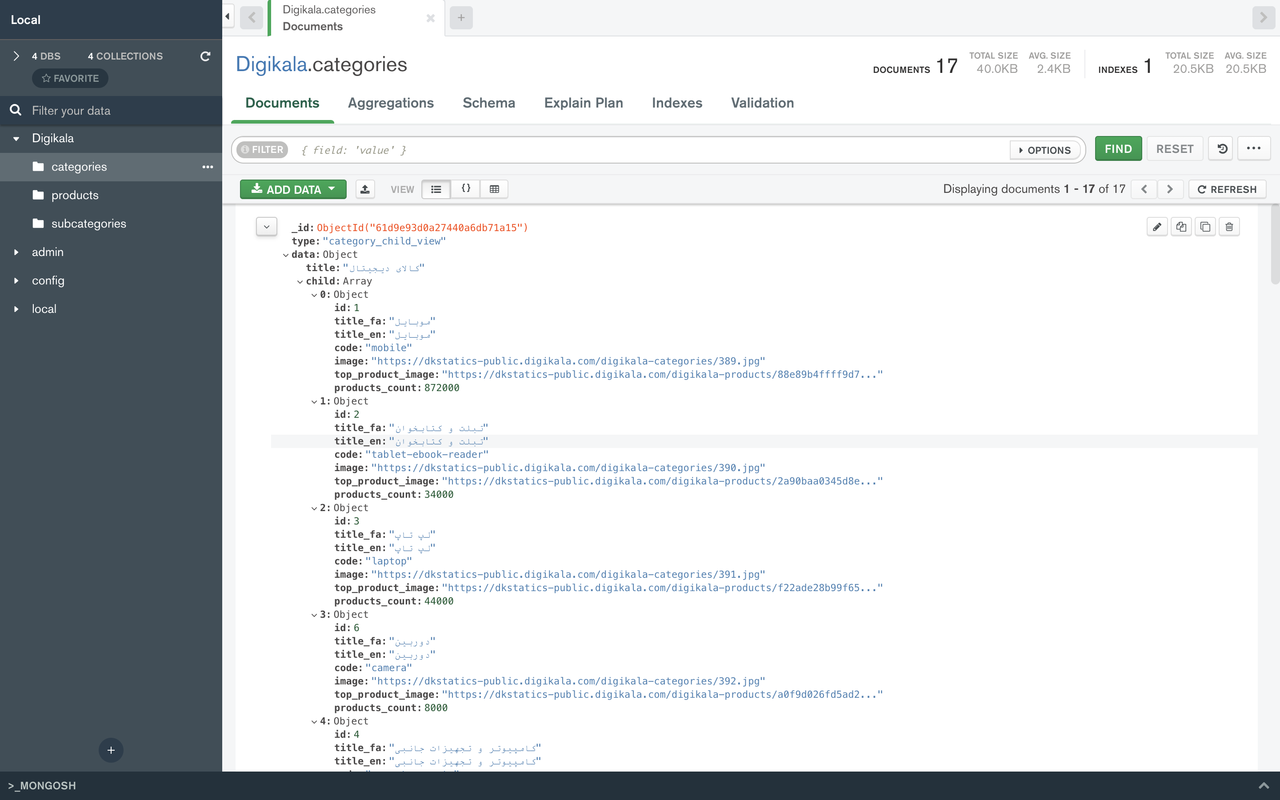1280x800 pixels.
Task: Expand the Local connection details chevron
Action: click(x=16, y=56)
